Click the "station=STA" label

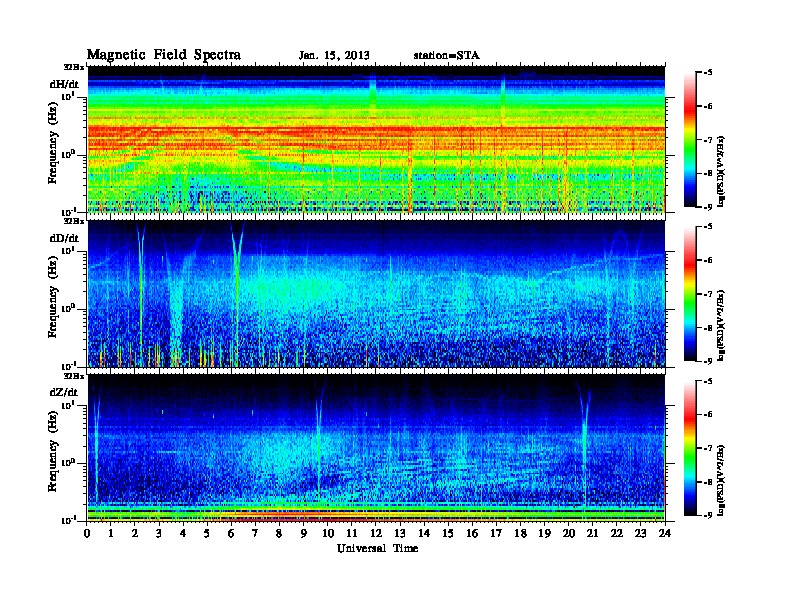coord(447,56)
